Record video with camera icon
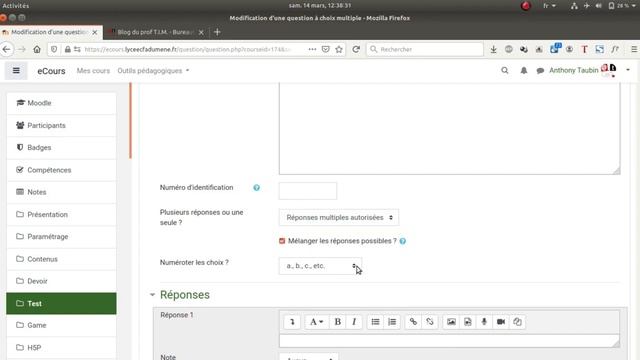 click(x=501, y=322)
